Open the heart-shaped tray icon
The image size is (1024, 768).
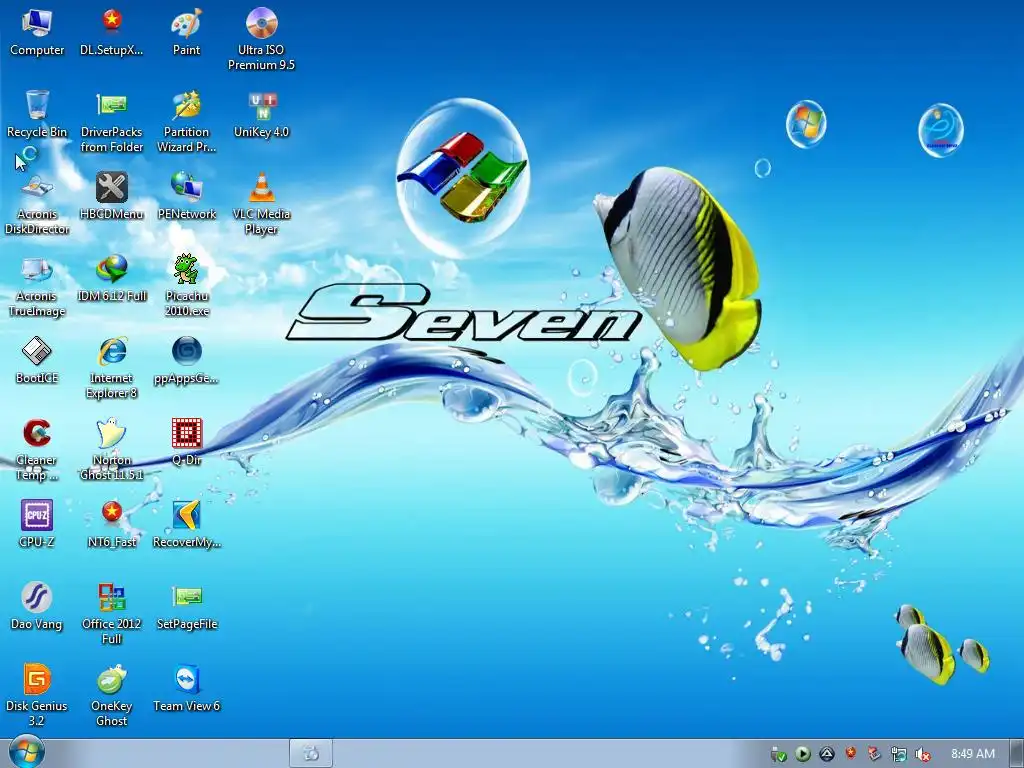click(x=874, y=754)
